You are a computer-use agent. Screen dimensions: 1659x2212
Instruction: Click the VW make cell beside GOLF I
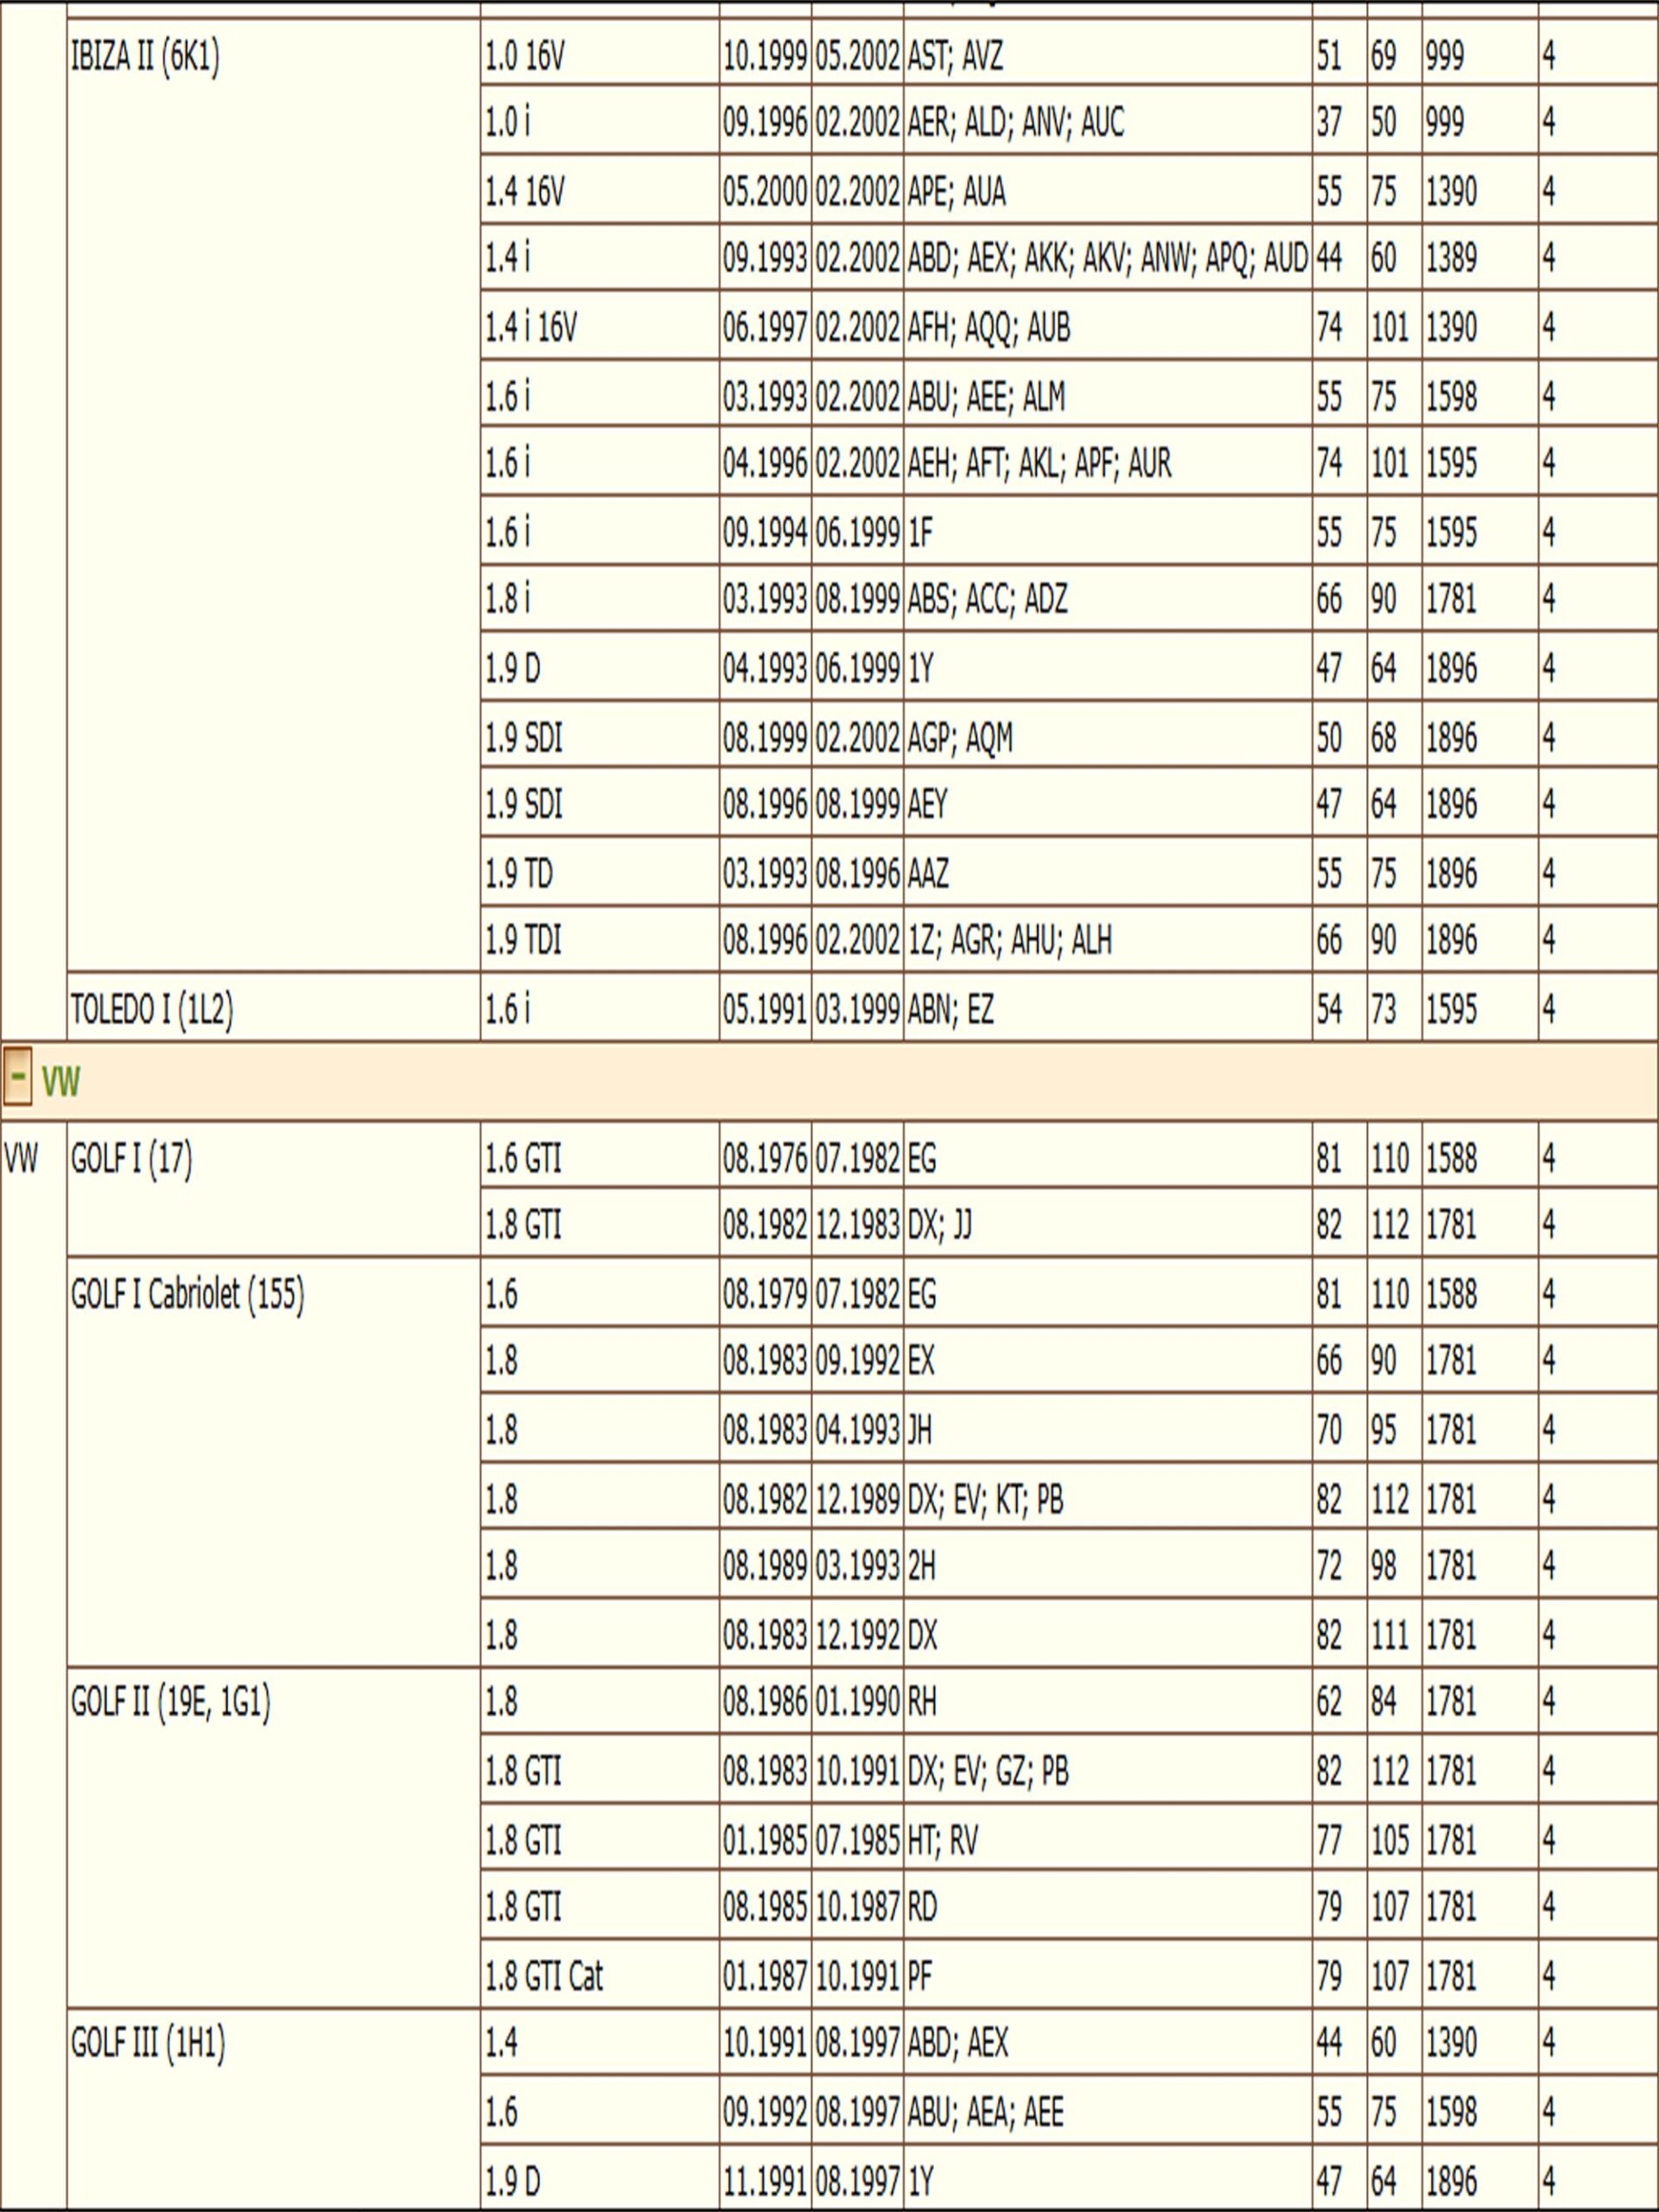click(21, 1158)
